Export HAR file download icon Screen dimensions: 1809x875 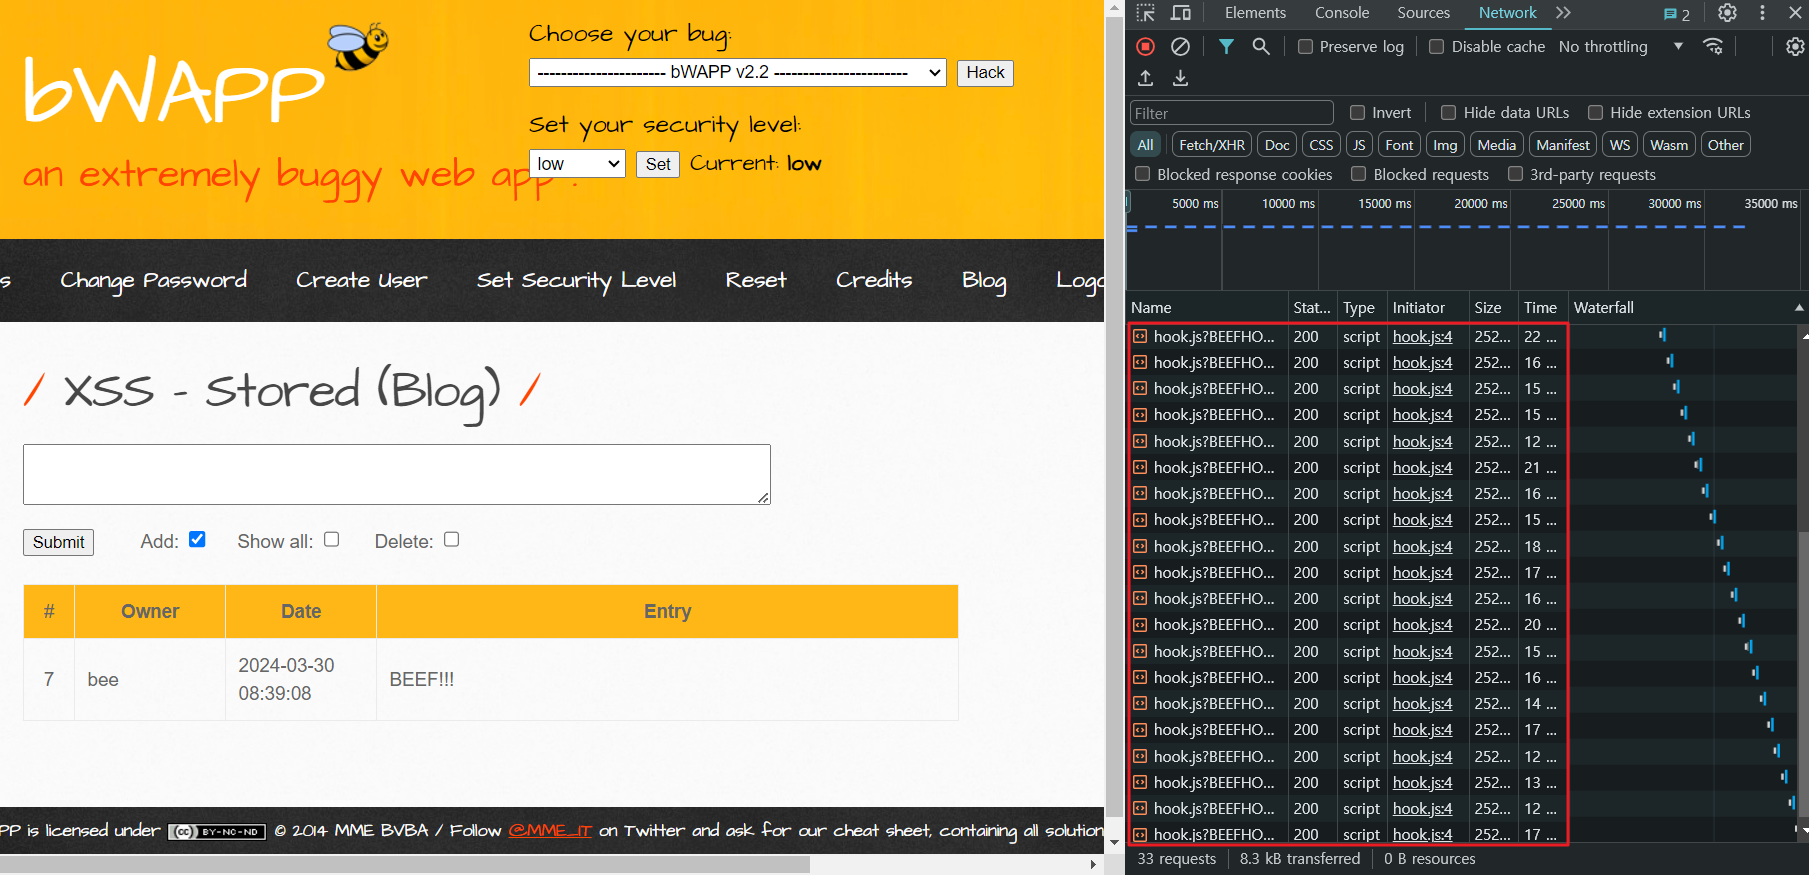point(1180,78)
